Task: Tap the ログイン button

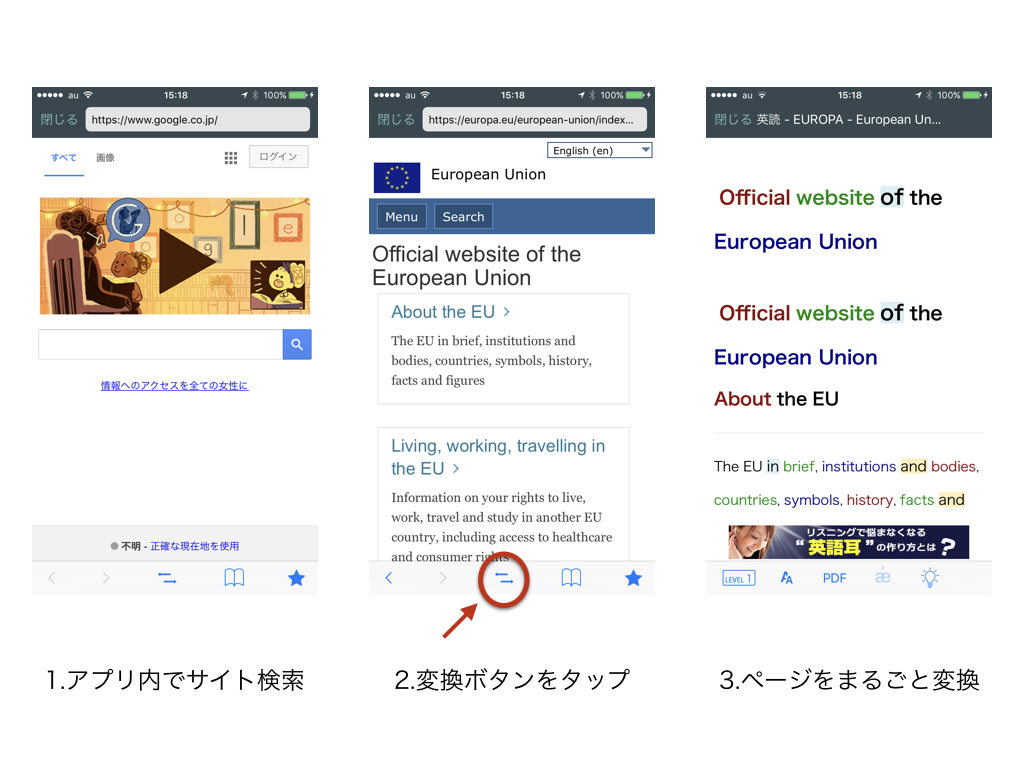Action: coord(278,157)
